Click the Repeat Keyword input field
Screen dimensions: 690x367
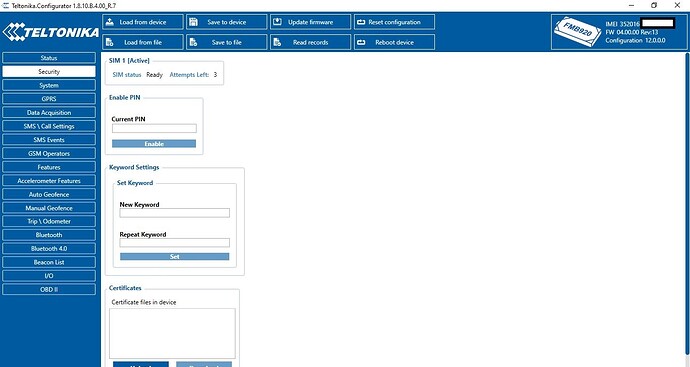pos(175,243)
